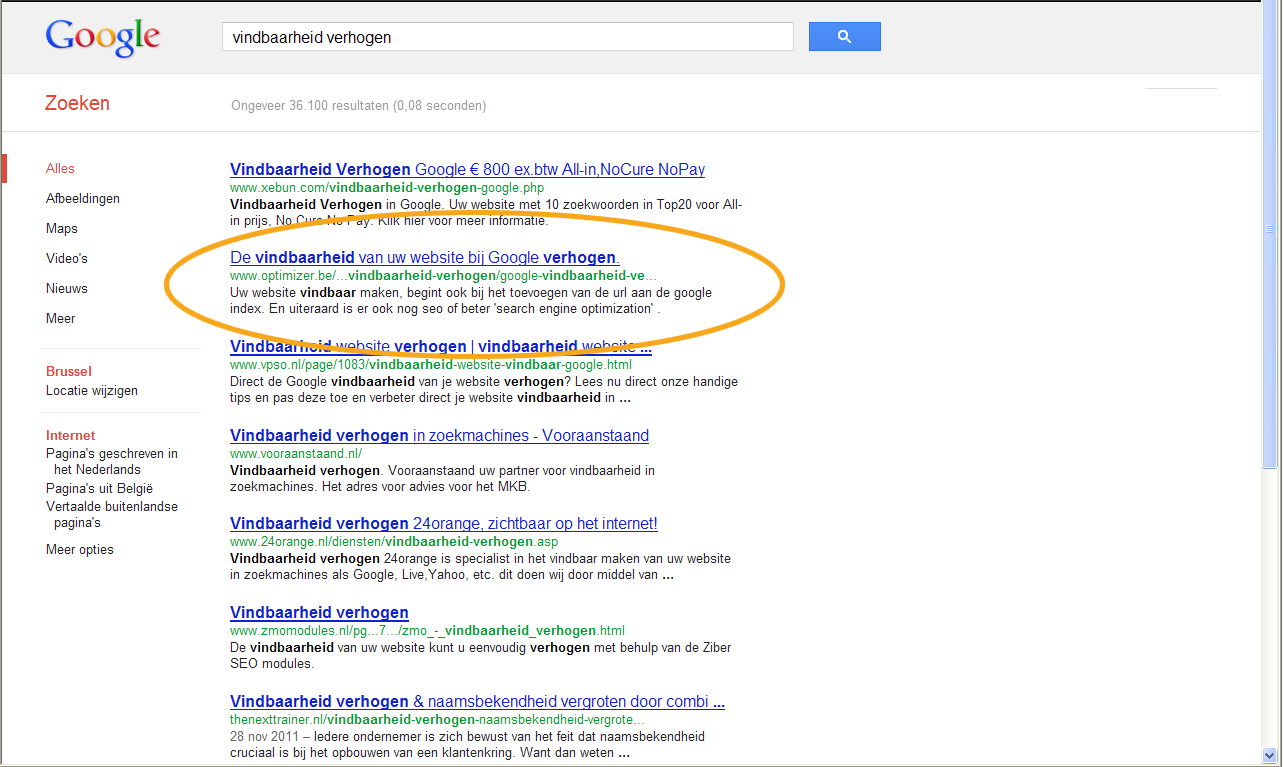Focus the search box containing 'vindbaarheid verhogen'
Image resolution: width=1284 pixels, height=767 pixels.
pyautogui.click(x=508, y=37)
